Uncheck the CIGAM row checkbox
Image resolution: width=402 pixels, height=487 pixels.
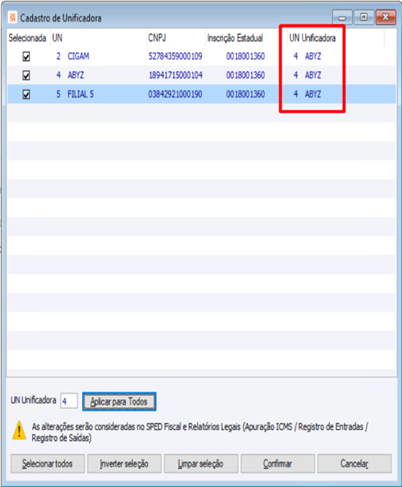point(26,57)
